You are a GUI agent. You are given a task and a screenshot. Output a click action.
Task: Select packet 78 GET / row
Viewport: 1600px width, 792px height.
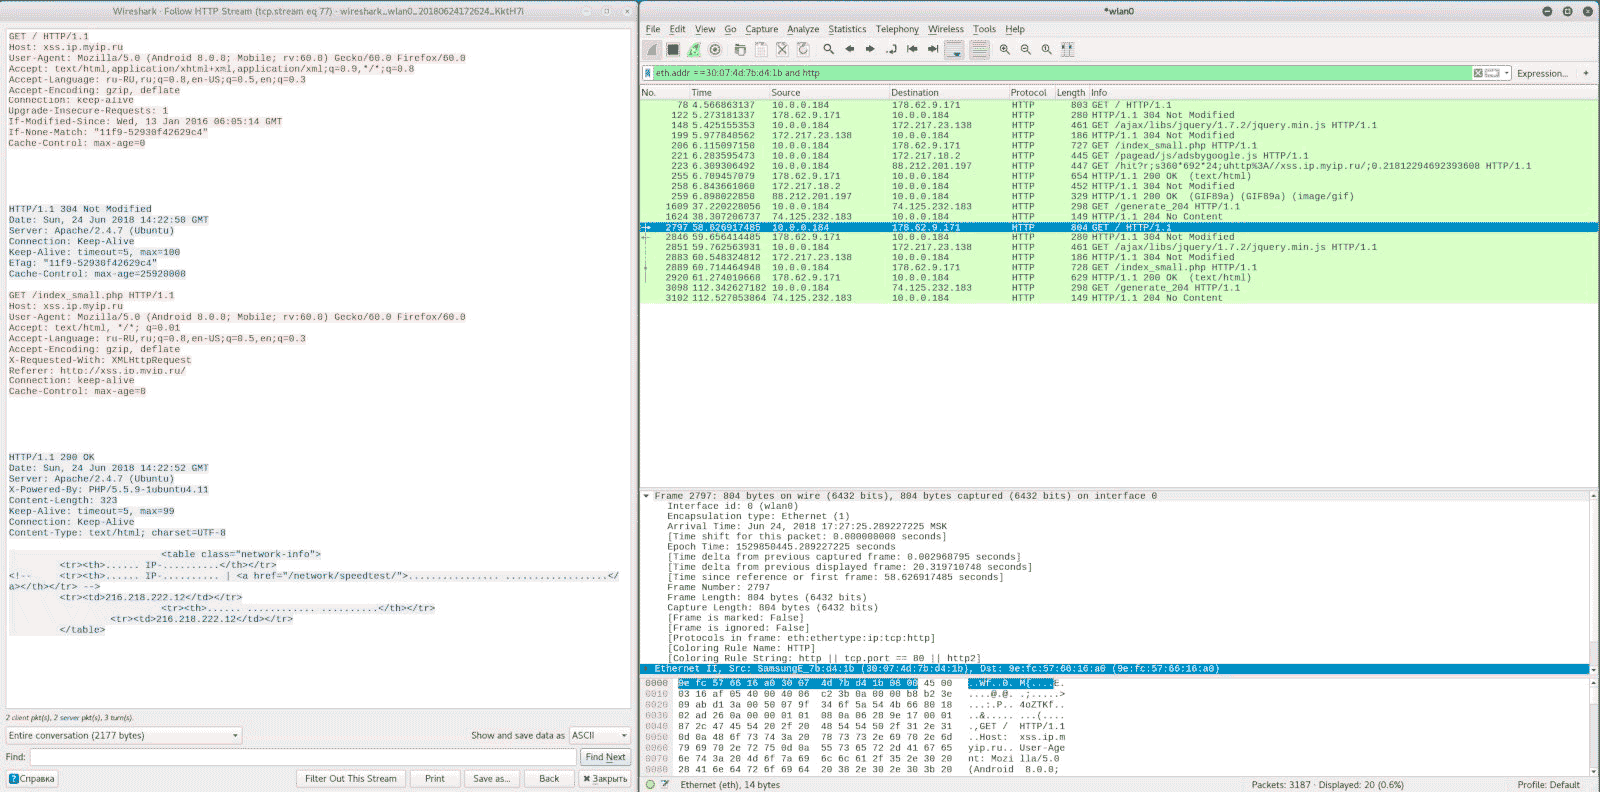click(1119, 105)
